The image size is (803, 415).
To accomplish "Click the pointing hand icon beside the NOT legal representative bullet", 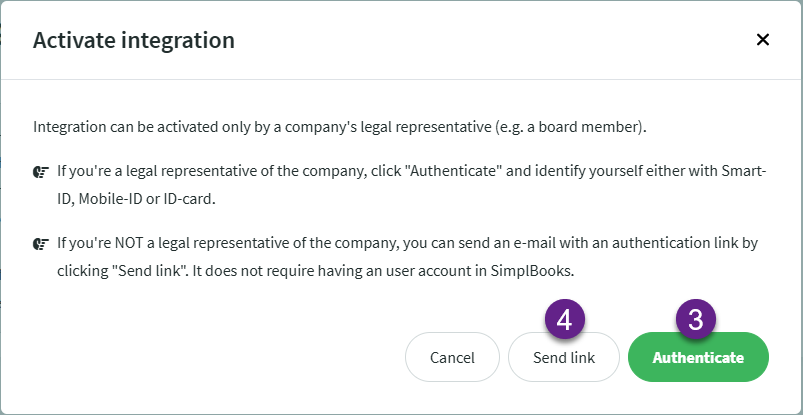I will [x=40, y=244].
